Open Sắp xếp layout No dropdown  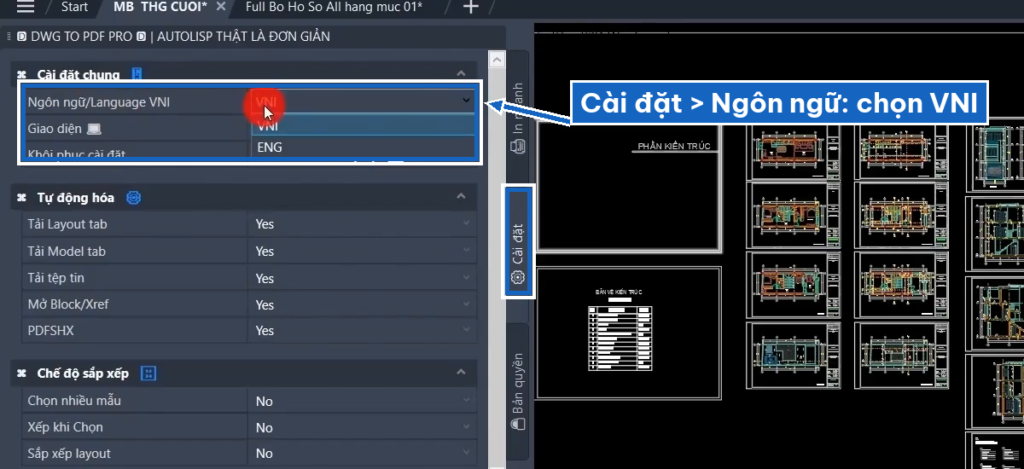click(x=362, y=453)
